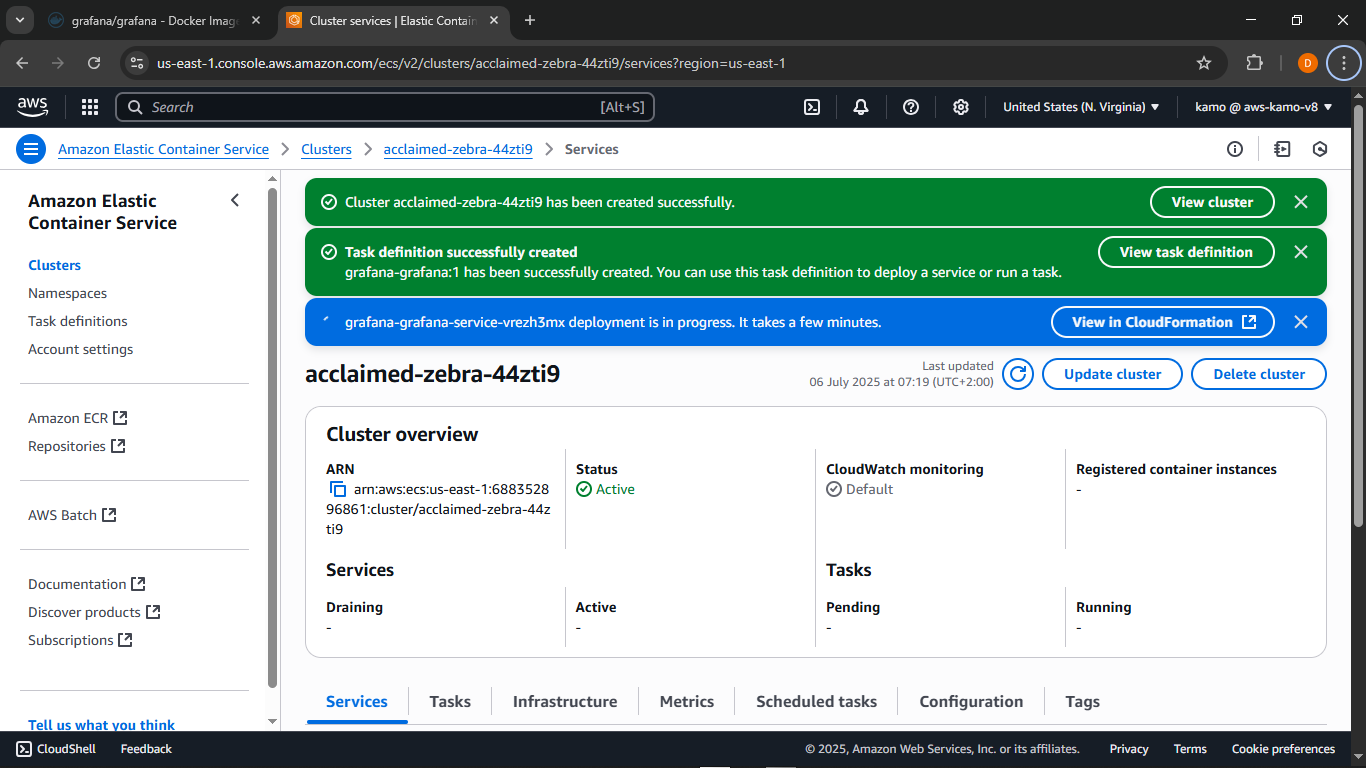This screenshot has height=768, width=1366.
Task: Dismiss the cluster created success banner
Action: pos(1301,201)
